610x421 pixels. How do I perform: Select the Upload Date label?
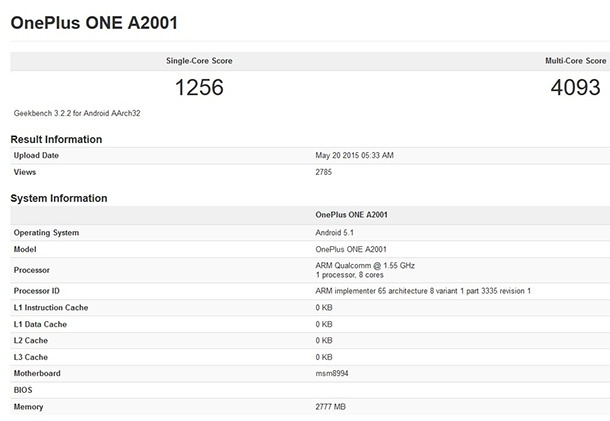pyautogui.click(x=36, y=155)
